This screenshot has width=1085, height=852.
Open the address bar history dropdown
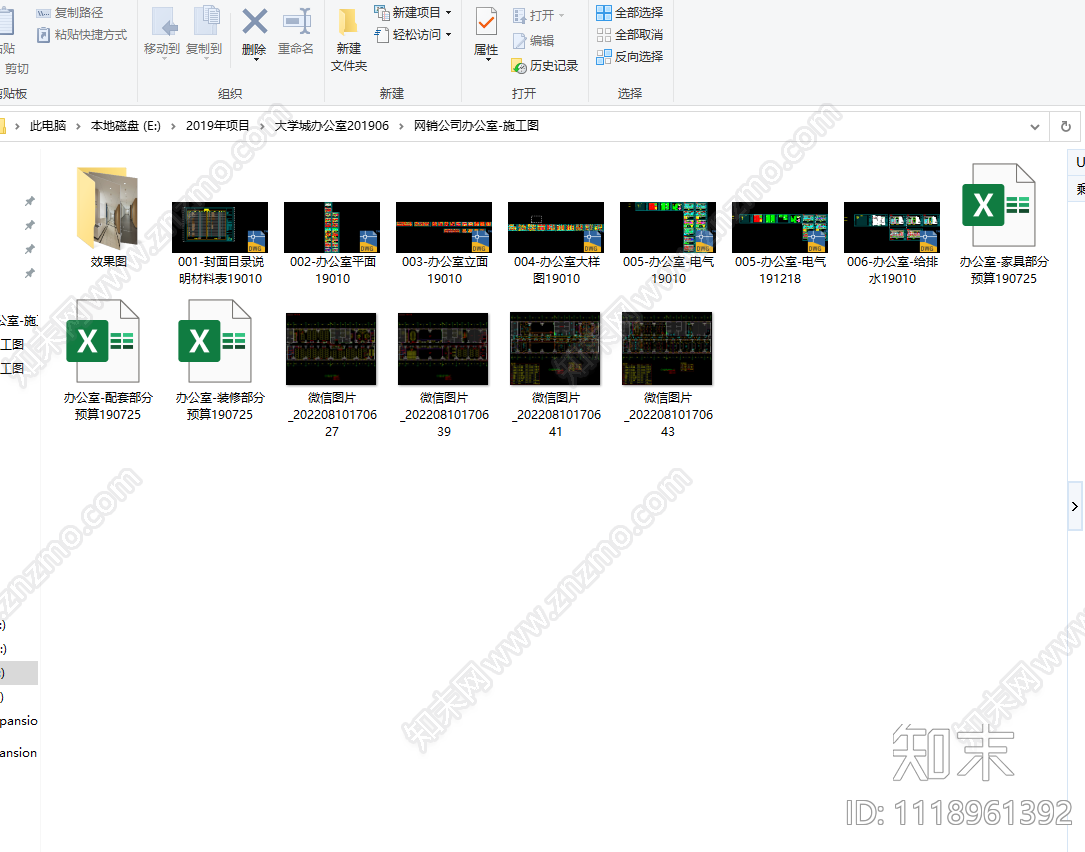click(x=1034, y=127)
